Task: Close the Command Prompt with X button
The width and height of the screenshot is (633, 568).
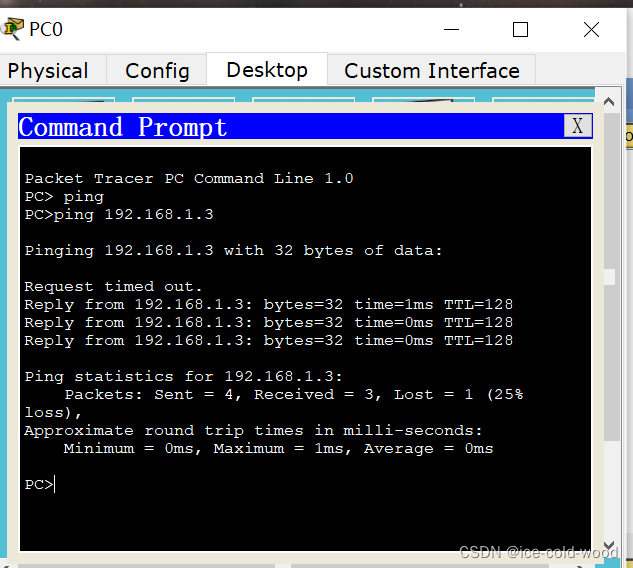Action: coord(578,126)
